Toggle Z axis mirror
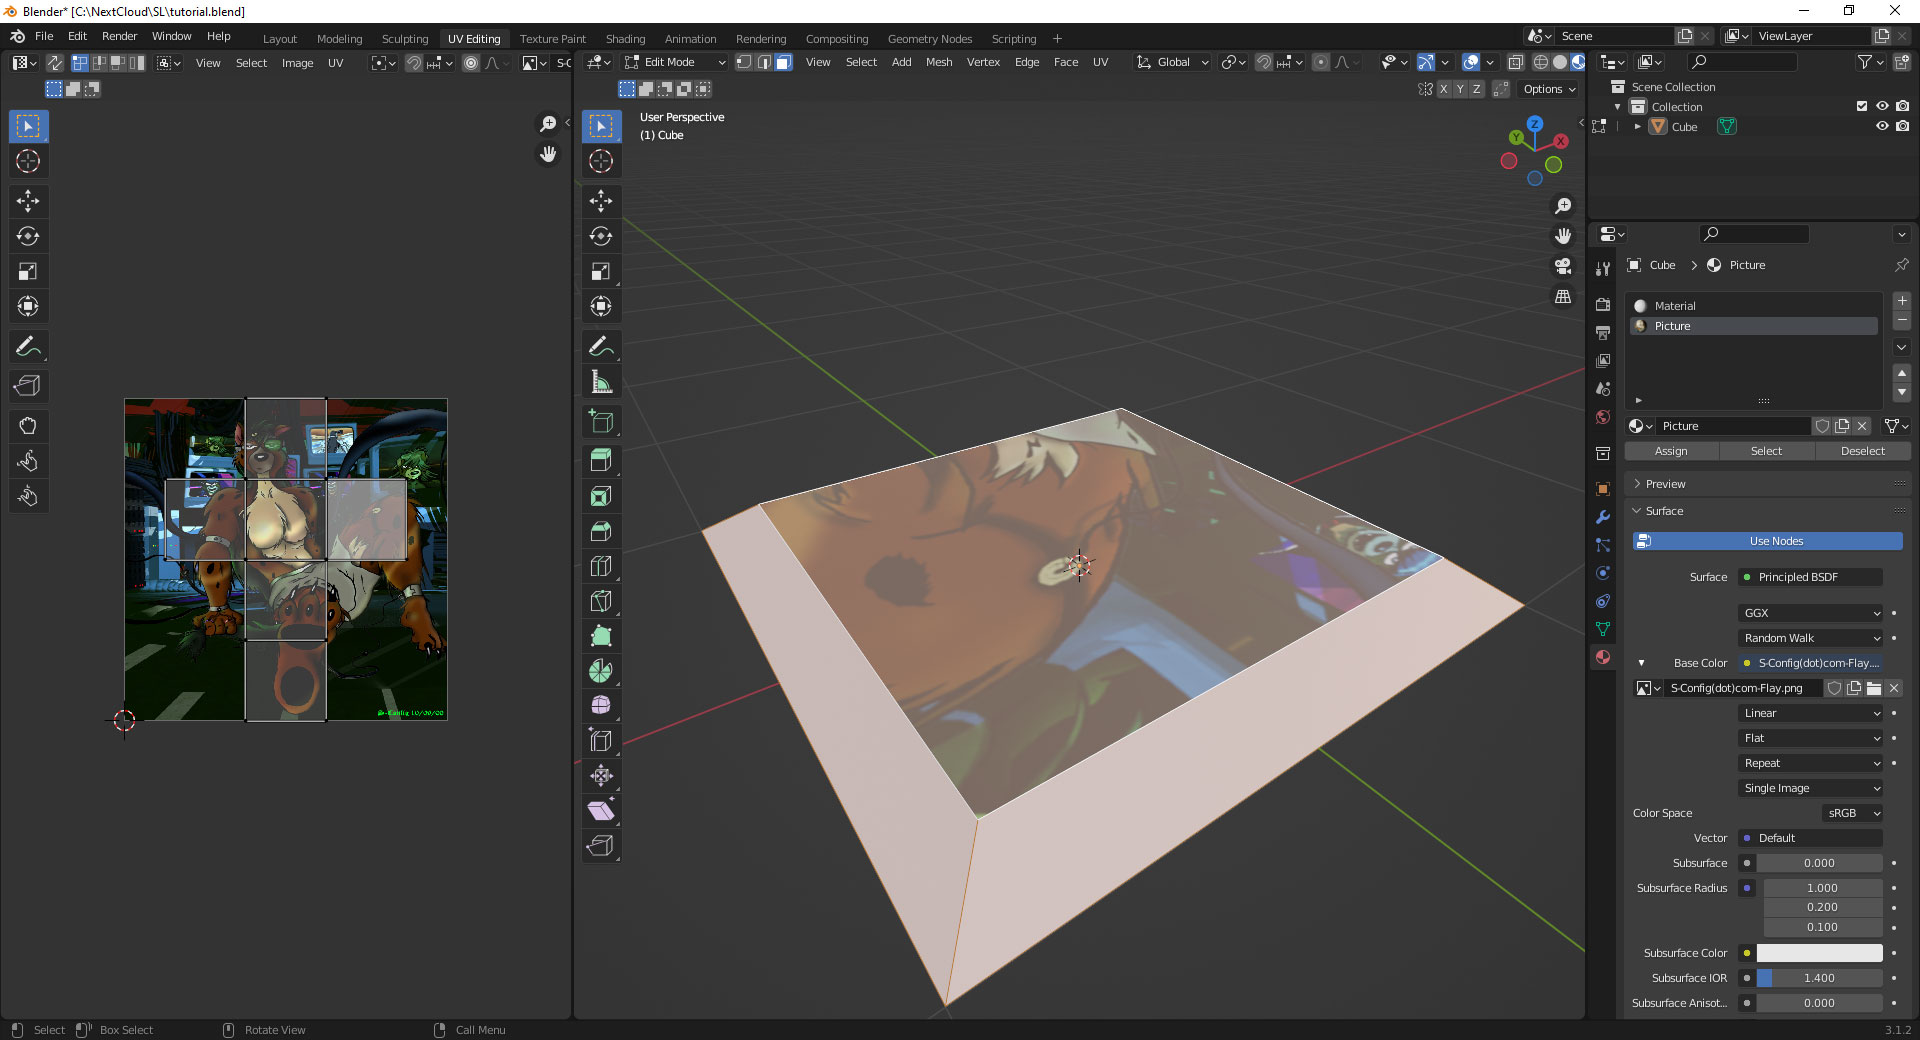The height and width of the screenshot is (1040, 1920). (1476, 89)
